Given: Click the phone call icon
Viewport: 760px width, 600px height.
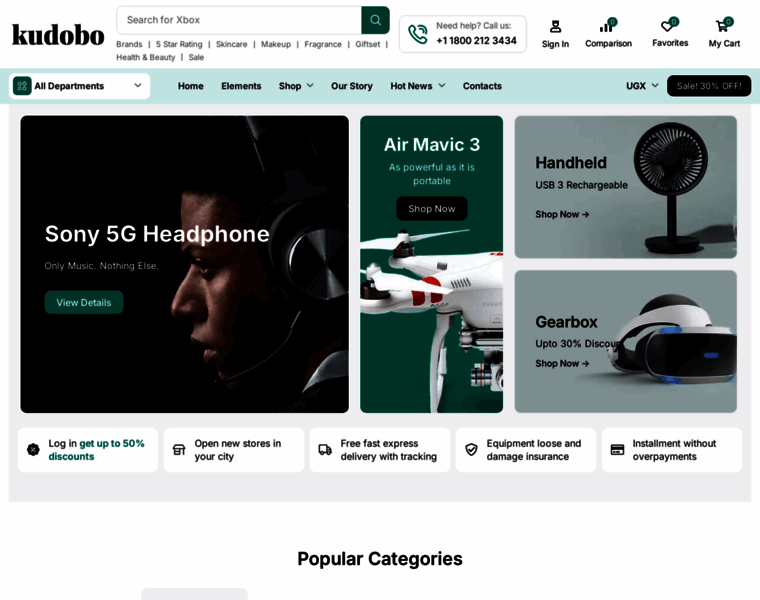Looking at the screenshot, I should (x=417, y=34).
